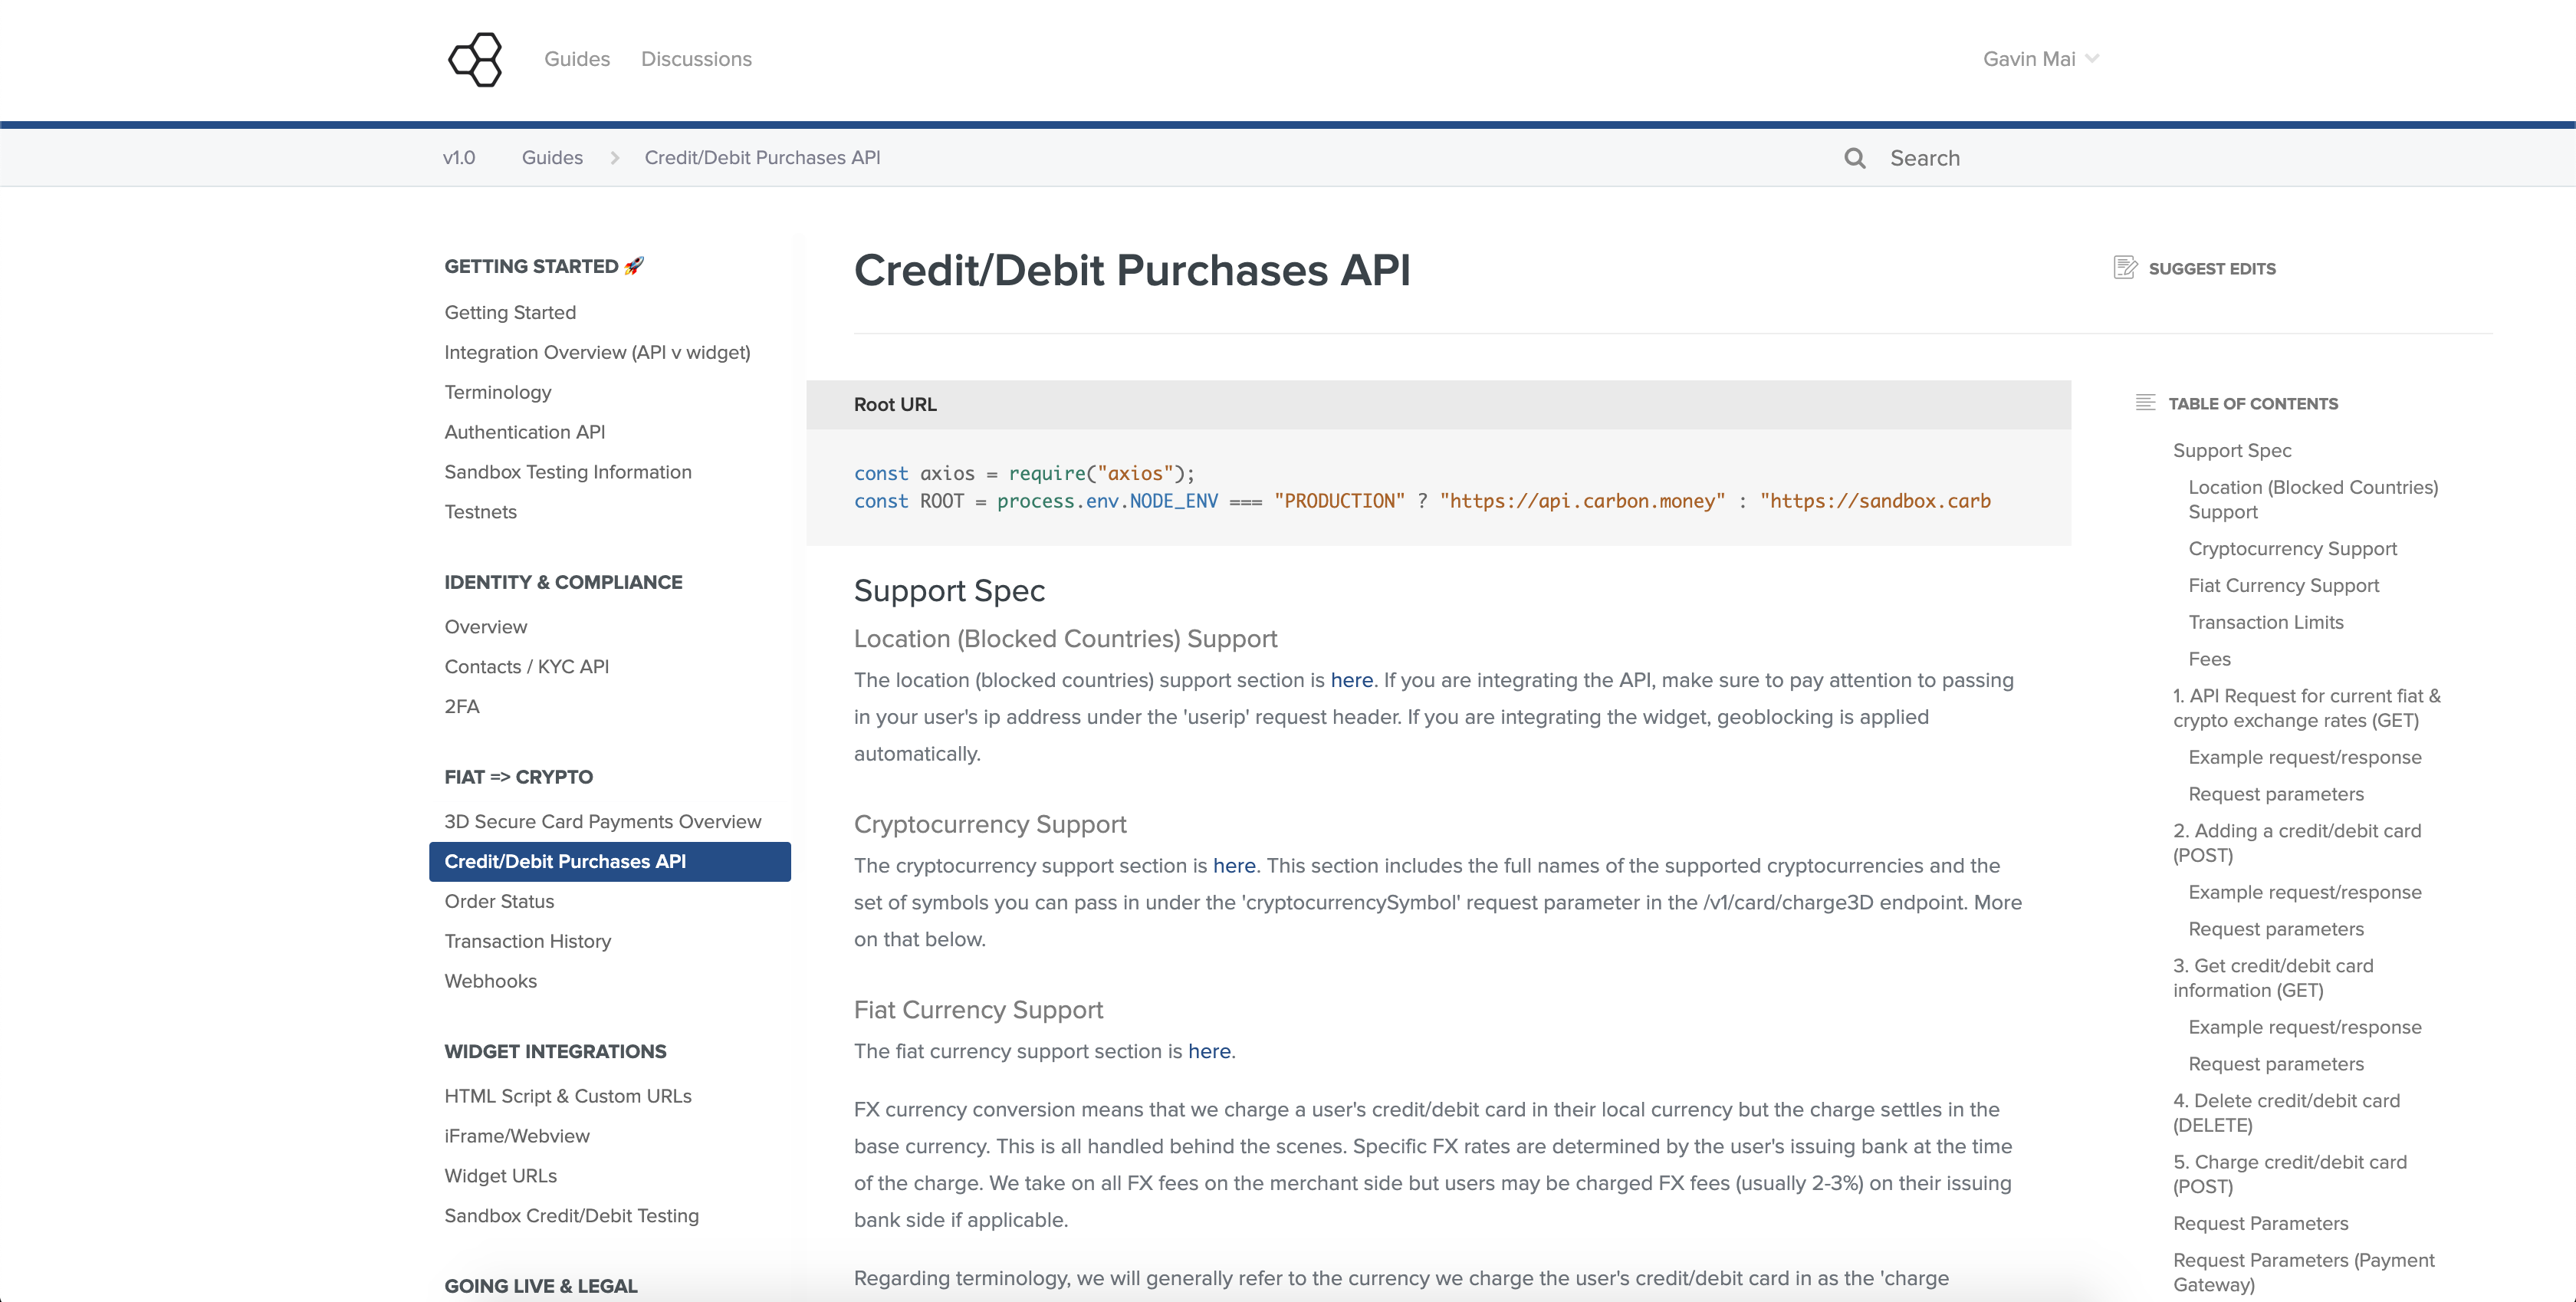Click the Table of Contents list icon
This screenshot has height=1302, width=2576.
2146,402
